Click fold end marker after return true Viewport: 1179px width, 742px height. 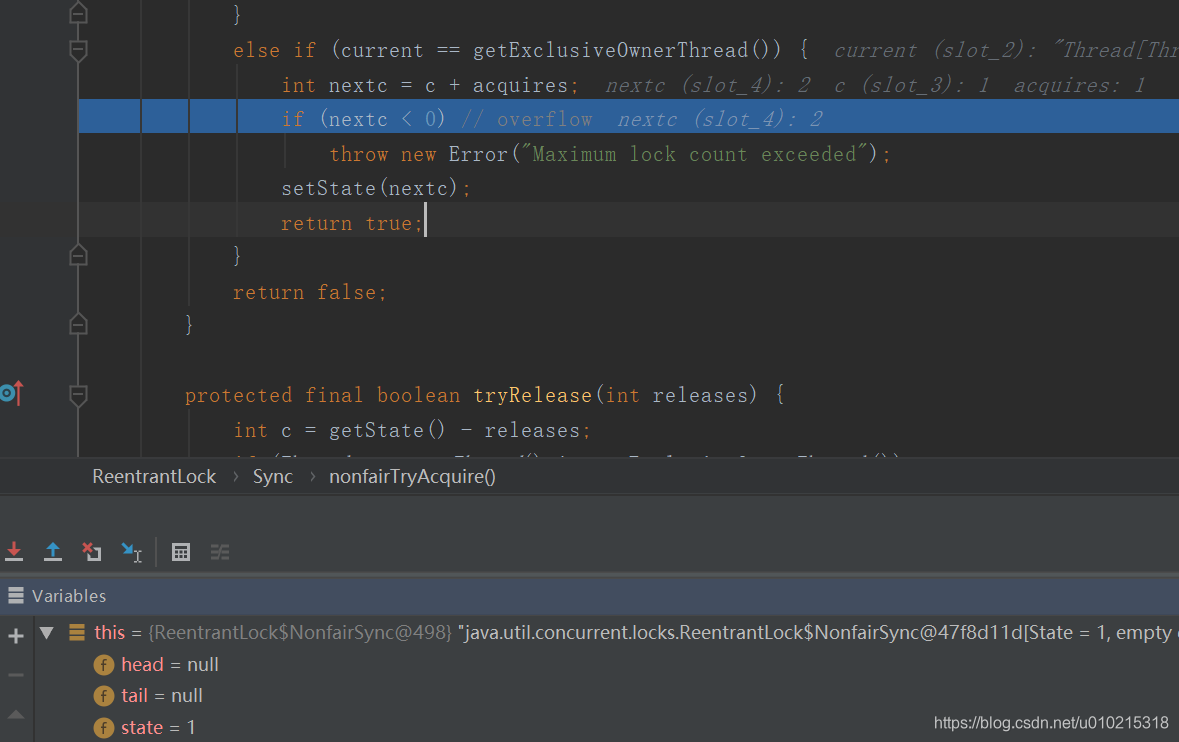pyautogui.click(x=78, y=256)
